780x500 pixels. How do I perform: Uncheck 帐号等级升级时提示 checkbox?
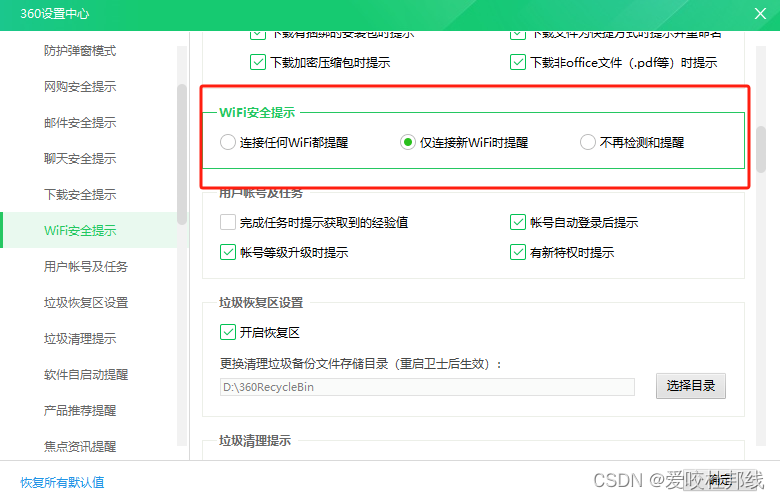point(228,252)
